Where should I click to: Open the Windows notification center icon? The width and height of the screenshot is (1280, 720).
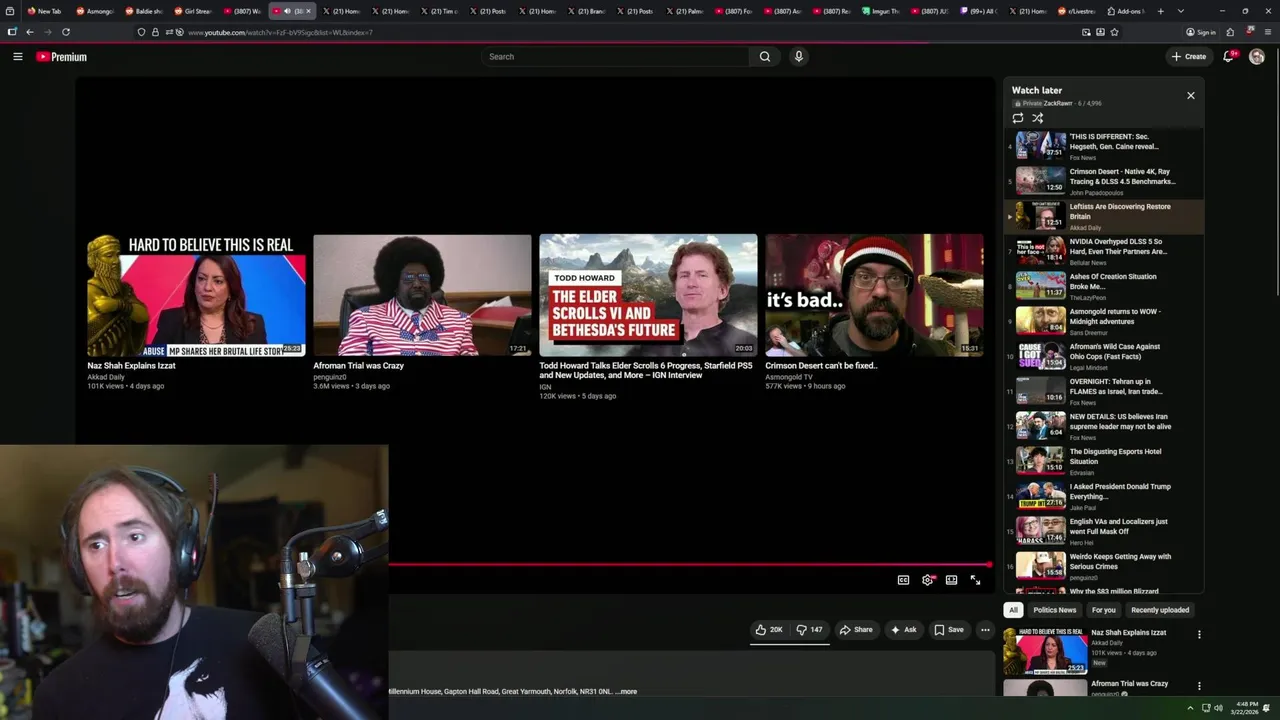pos(1267,708)
